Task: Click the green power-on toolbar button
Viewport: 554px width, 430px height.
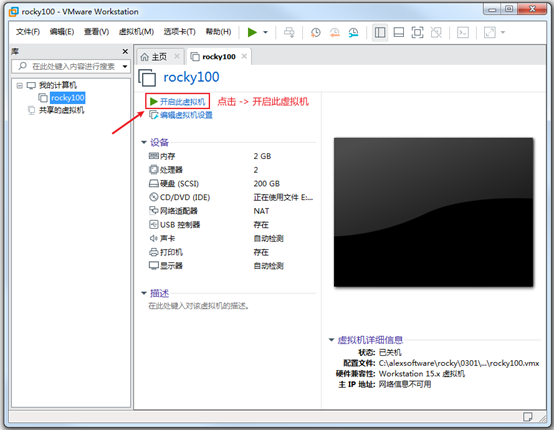Action: click(x=252, y=33)
